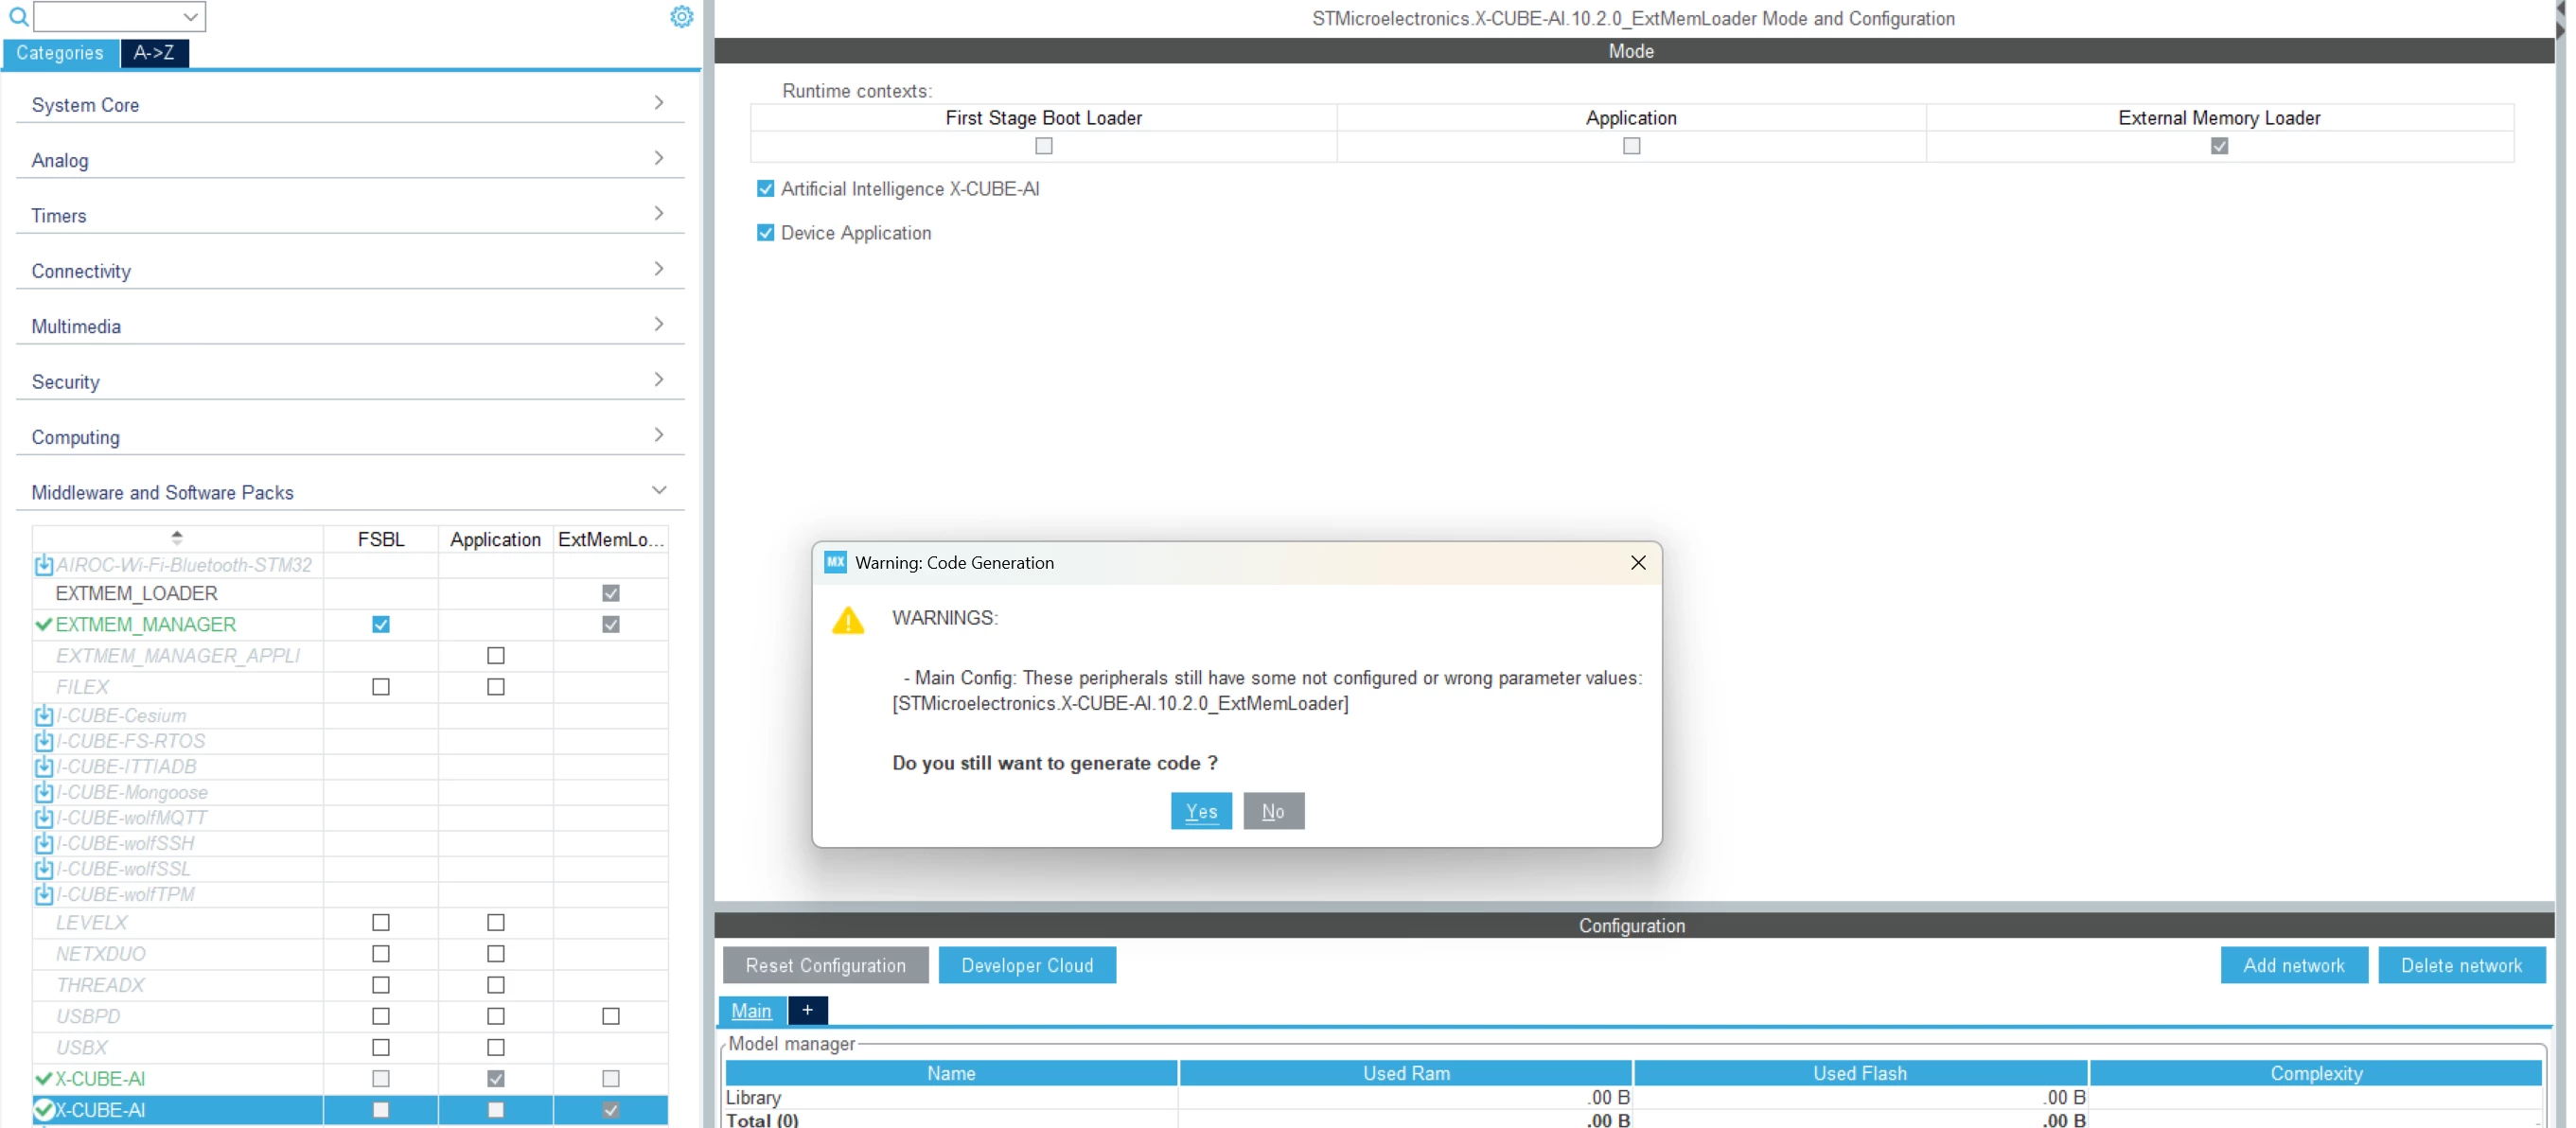Expand the System Core category
The width and height of the screenshot is (2576, 1128).
click(350, 104)
